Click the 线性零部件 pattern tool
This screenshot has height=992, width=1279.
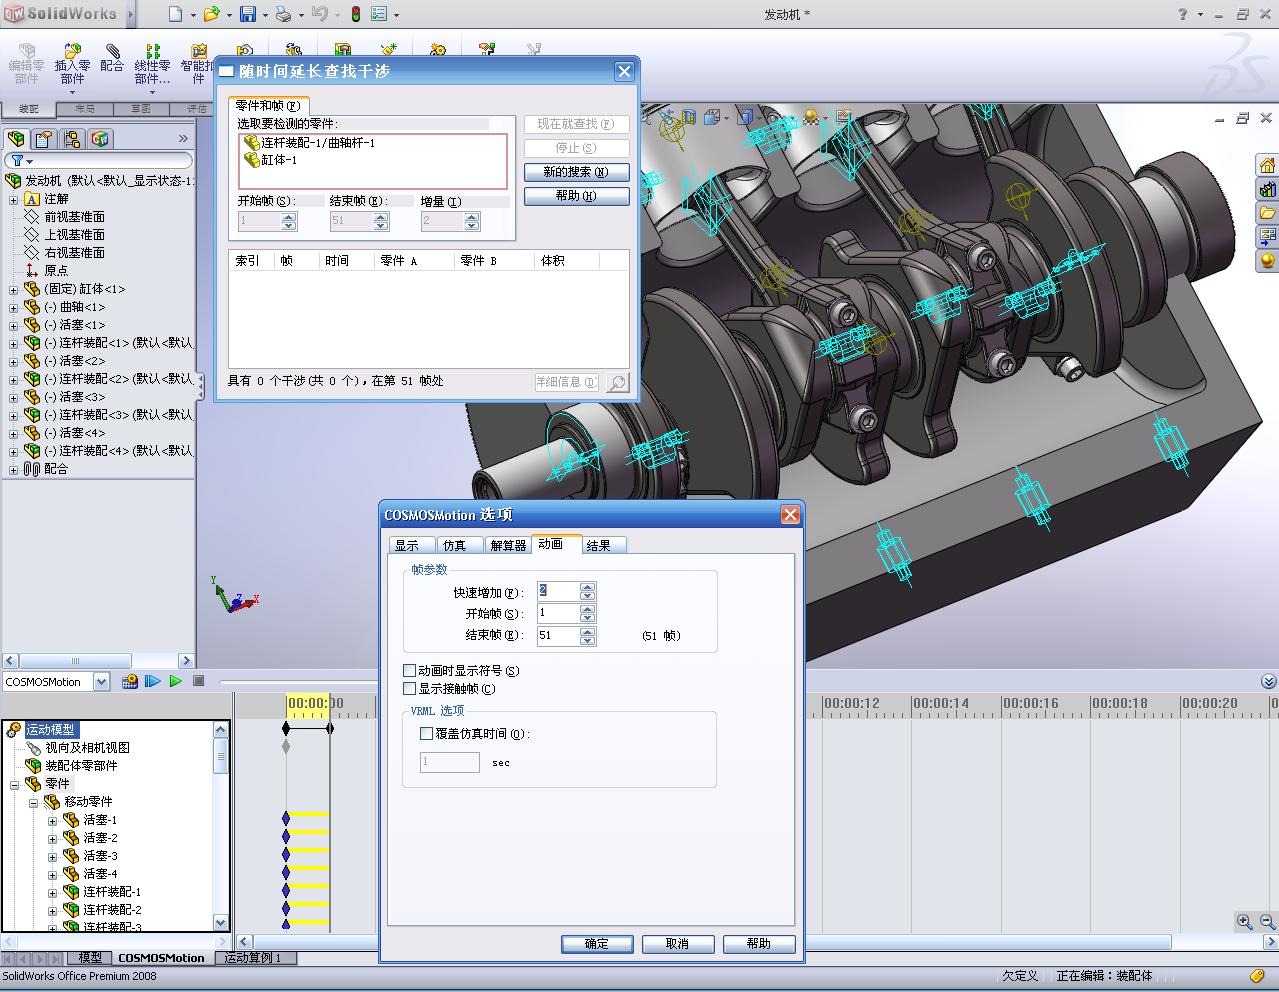(x=152, y=64)
